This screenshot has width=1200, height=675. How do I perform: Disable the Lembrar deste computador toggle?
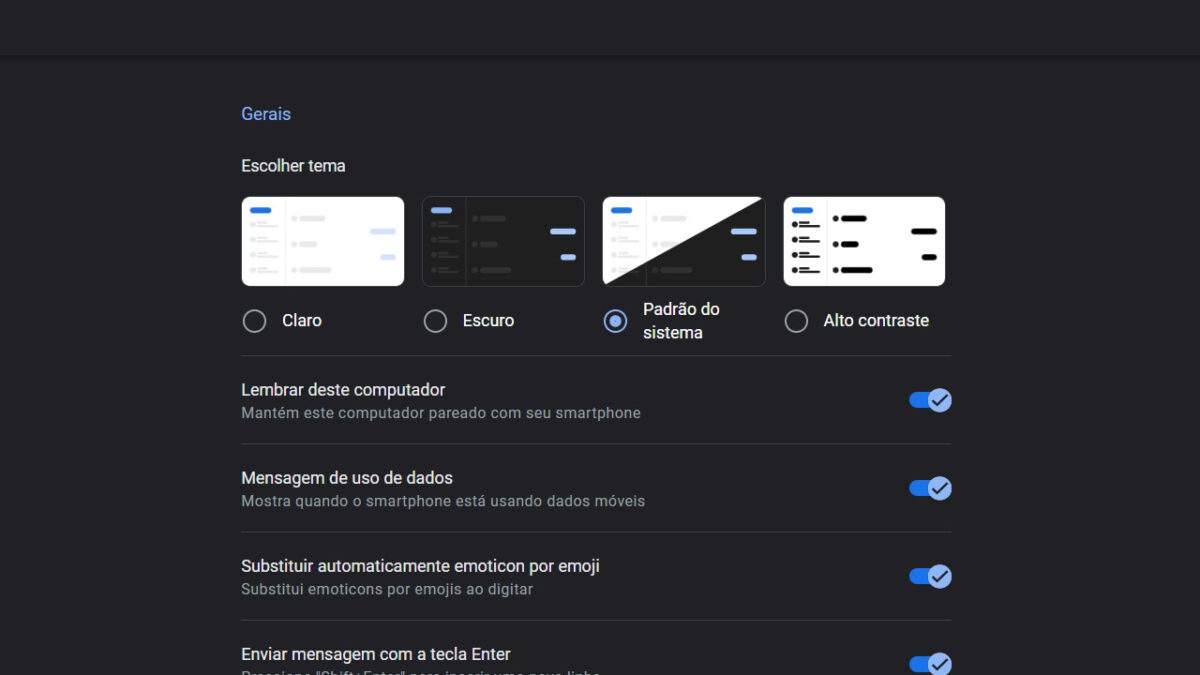(x=929, y=400)
